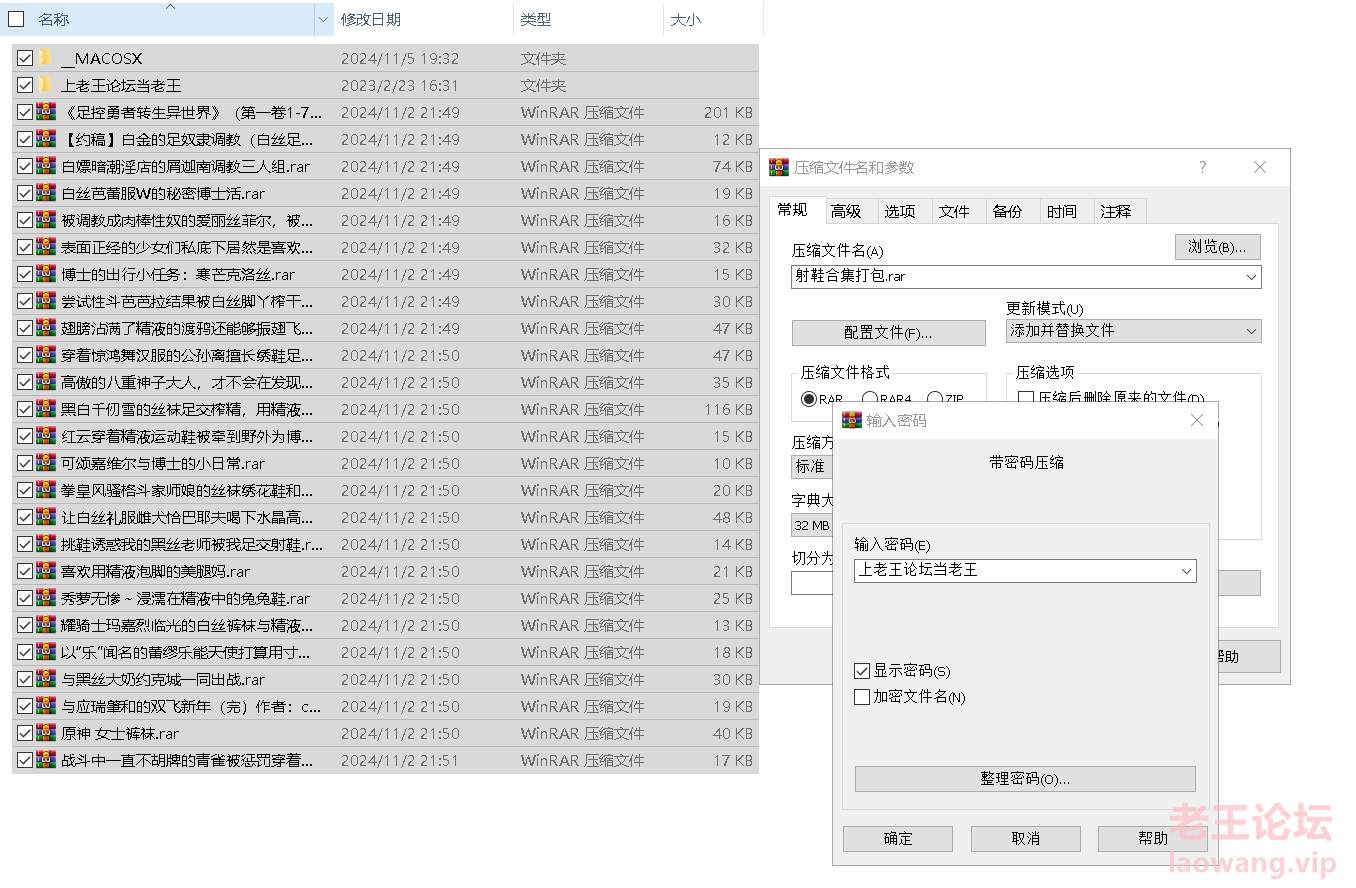Click the 配置文件(F)... button
Screen dimensions: 1356x888
pos(888,333)
